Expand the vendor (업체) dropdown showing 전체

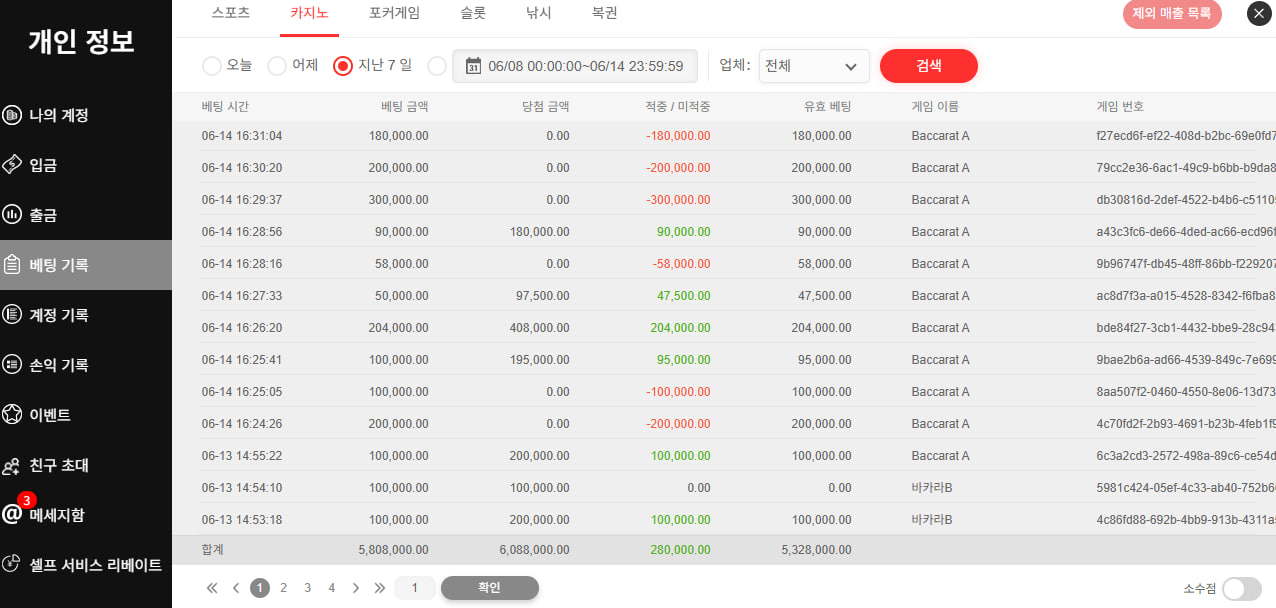(x=813, y=66)
